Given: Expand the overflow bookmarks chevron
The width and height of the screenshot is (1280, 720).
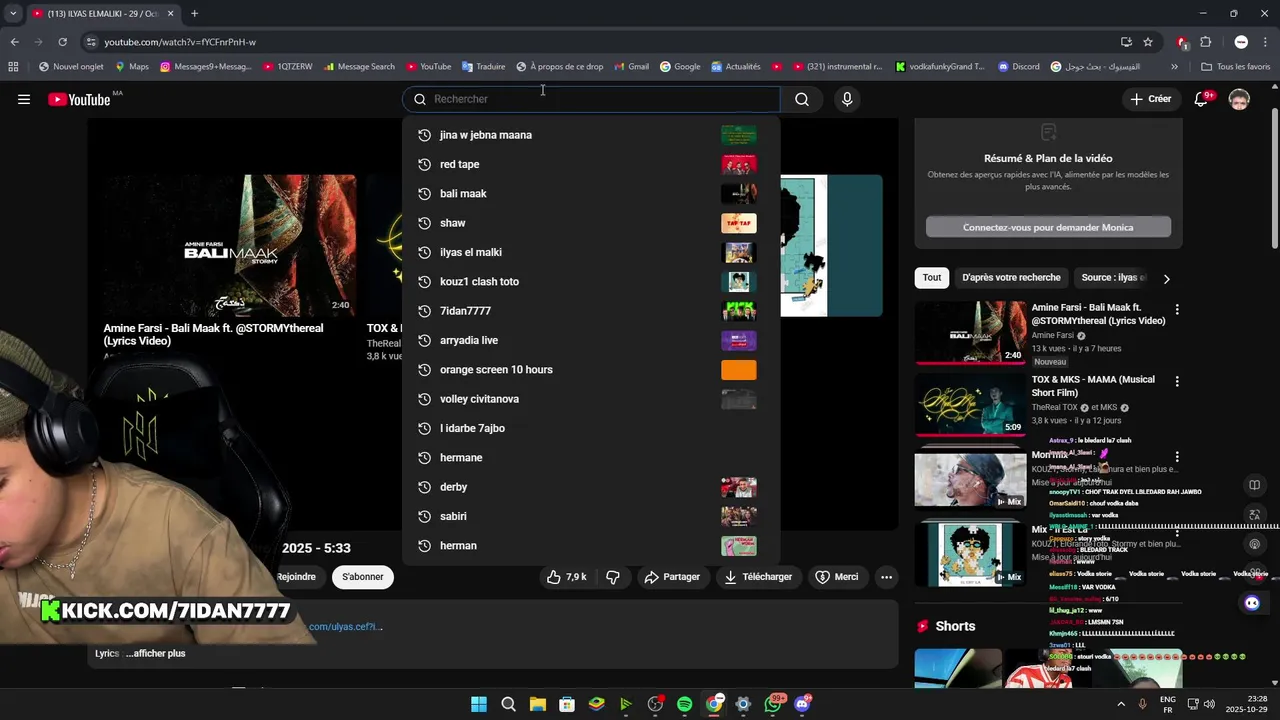Looking at the screenshot, I should [1174, 67].
